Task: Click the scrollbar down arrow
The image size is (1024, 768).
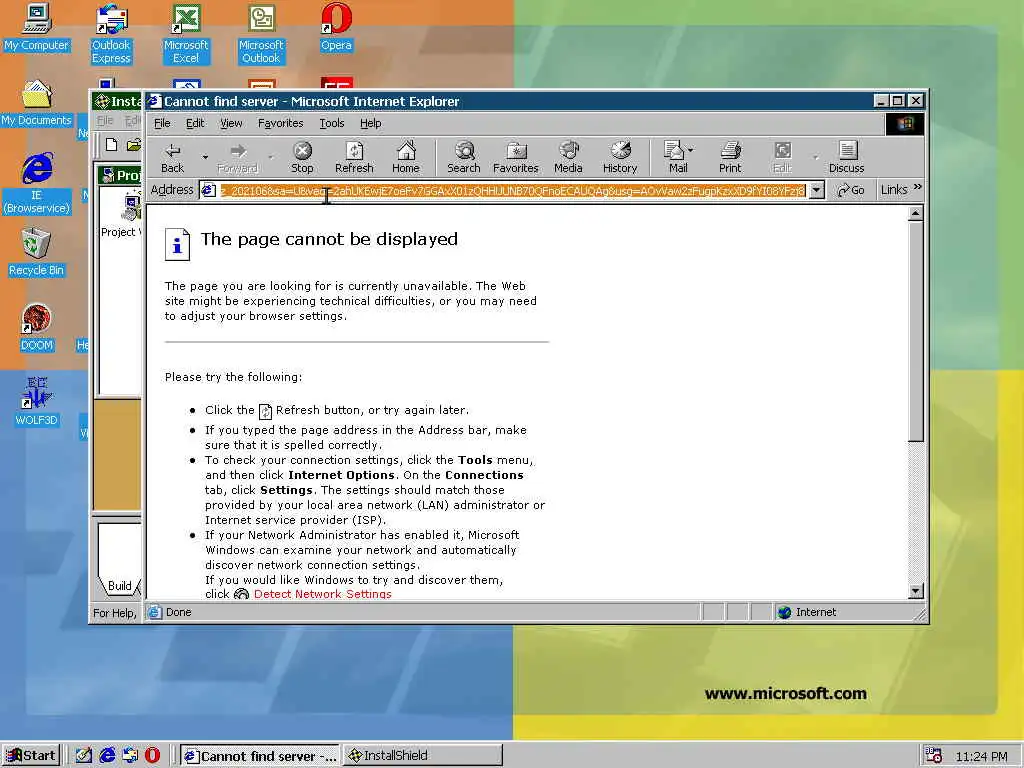Action: pyautogui.click(x=916, y=591)
